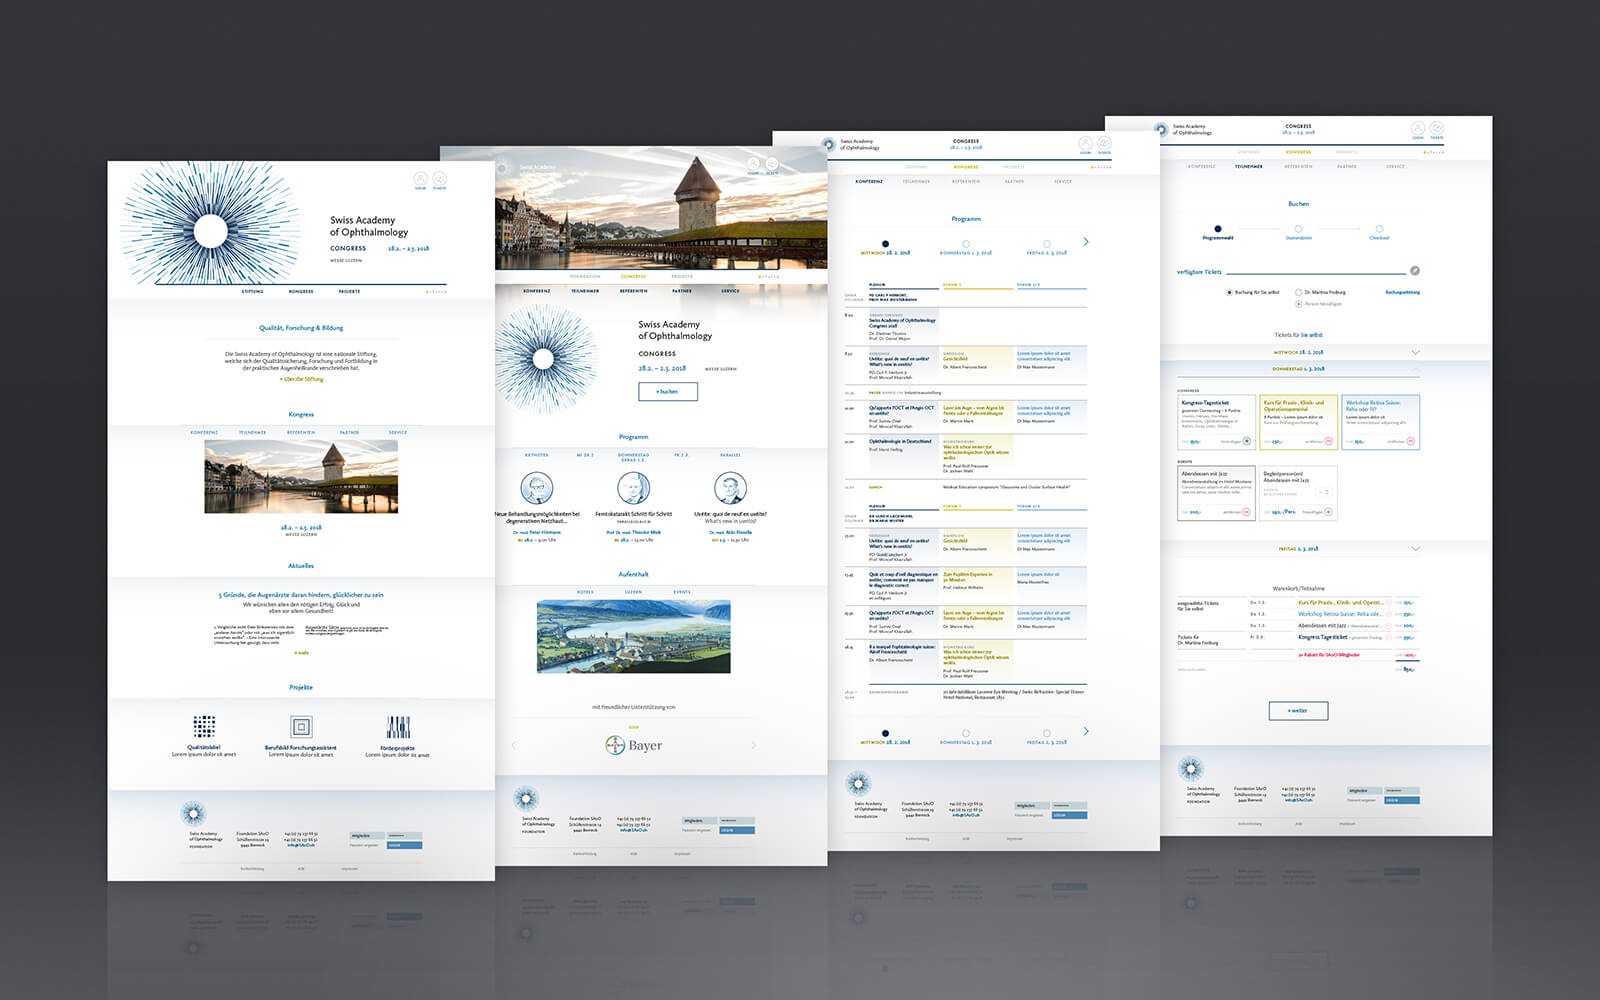Click Login icon on Programm page header
This screenshot has width=1600, height=1000.
point(1085,143)
